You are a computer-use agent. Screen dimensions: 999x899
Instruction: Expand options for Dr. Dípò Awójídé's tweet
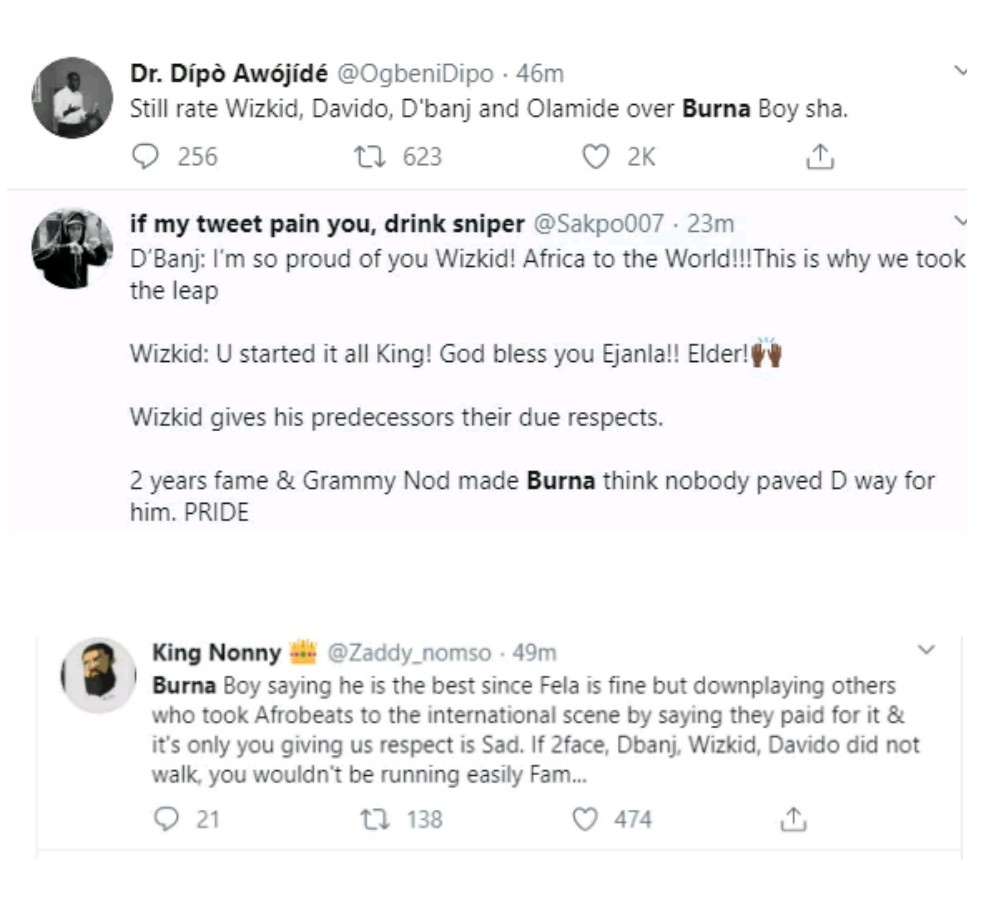pyautogui.click(x=962, y=72)
